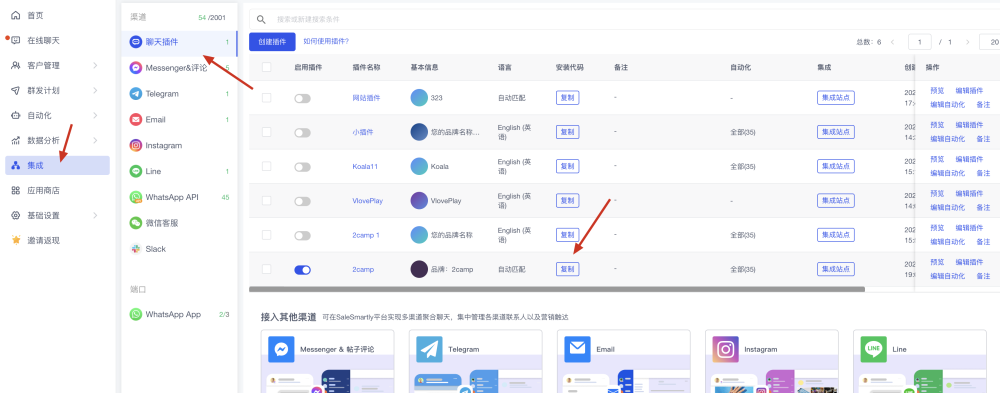Toggle the select-all checkbox in table header
This screenshot has height=393, width=1000.
coord(267,67)
